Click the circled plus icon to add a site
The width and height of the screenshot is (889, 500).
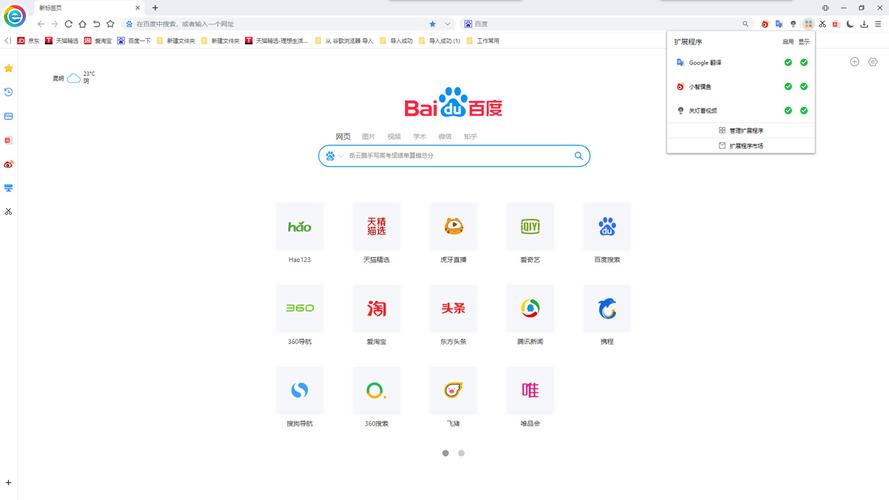[854, 62]
